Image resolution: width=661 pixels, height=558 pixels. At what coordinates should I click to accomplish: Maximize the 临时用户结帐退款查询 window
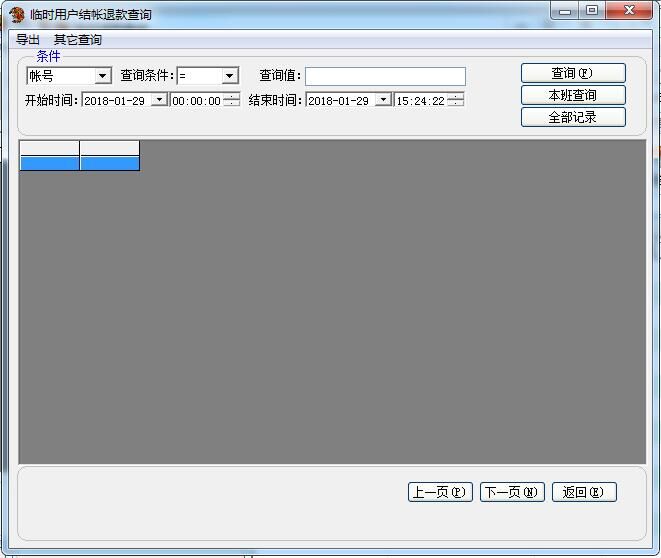[592, 11]
